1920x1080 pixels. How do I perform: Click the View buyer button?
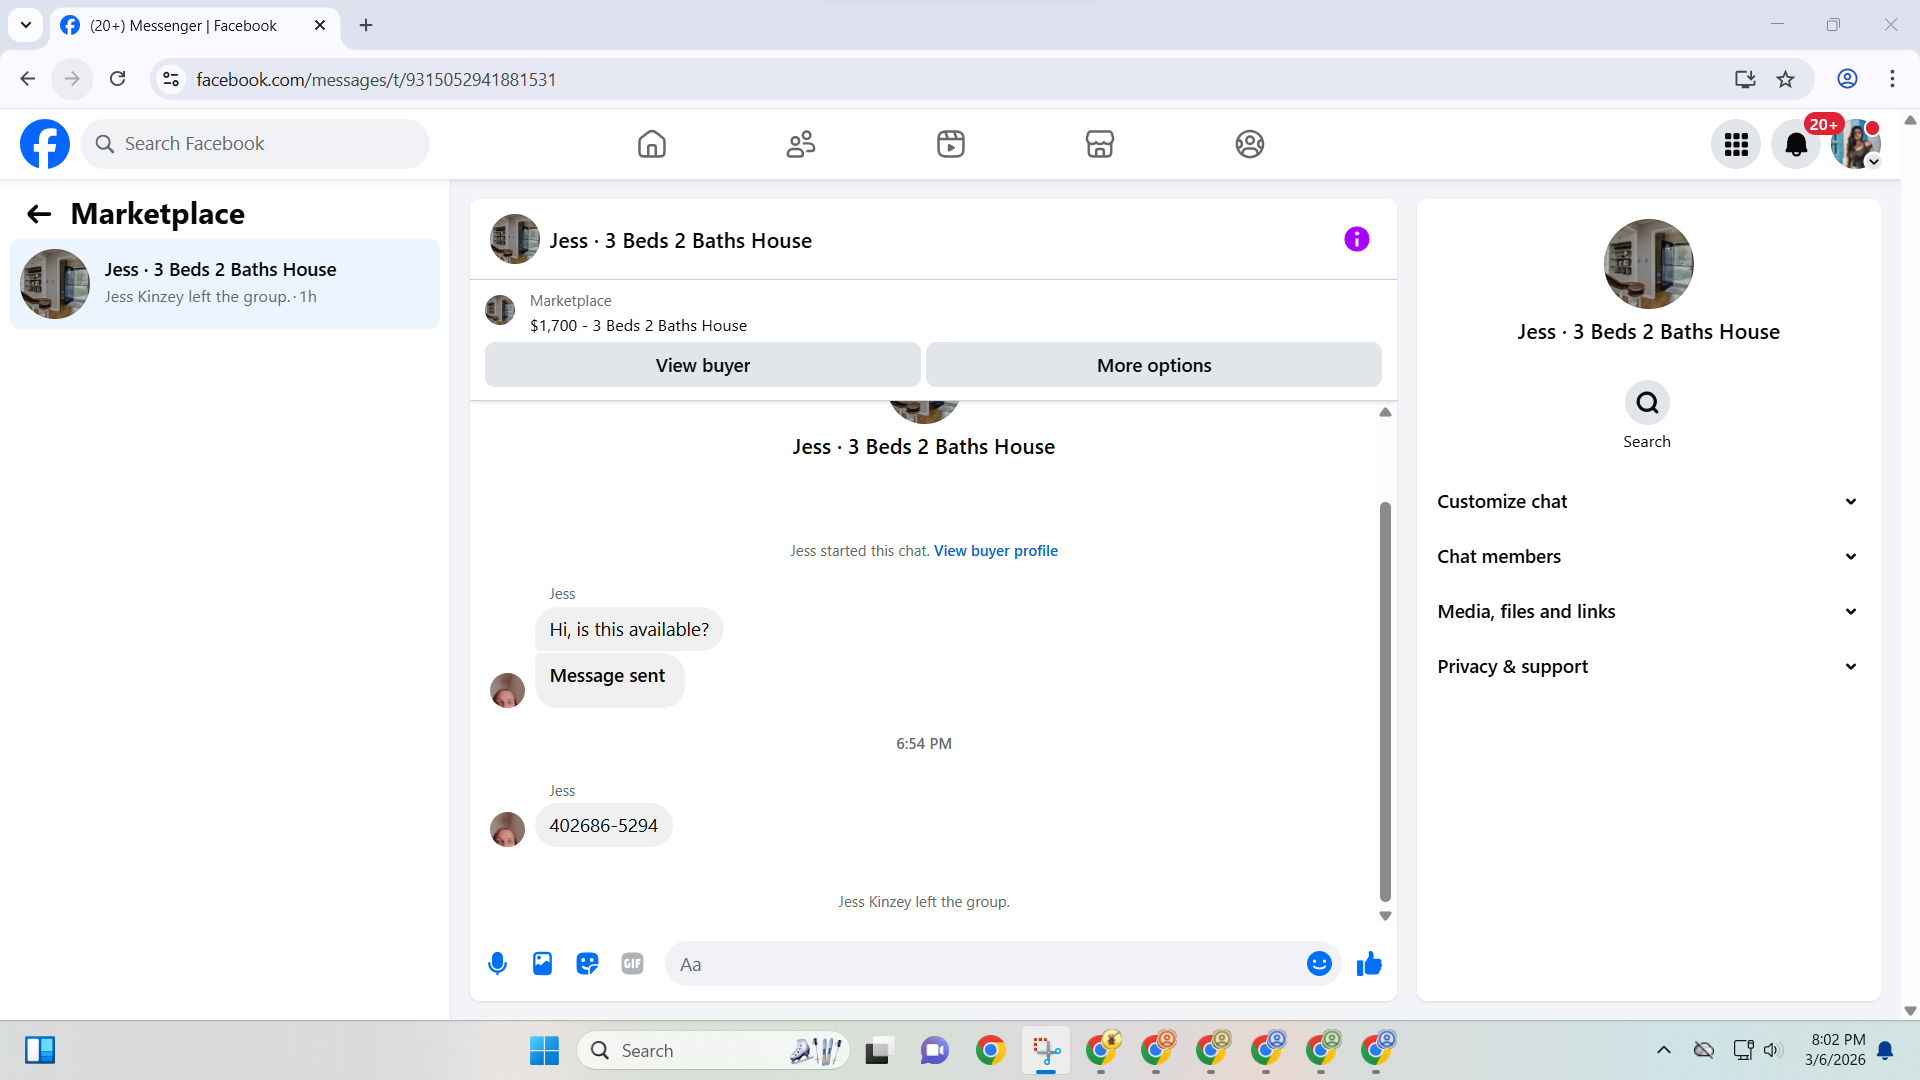coord(702,365)
